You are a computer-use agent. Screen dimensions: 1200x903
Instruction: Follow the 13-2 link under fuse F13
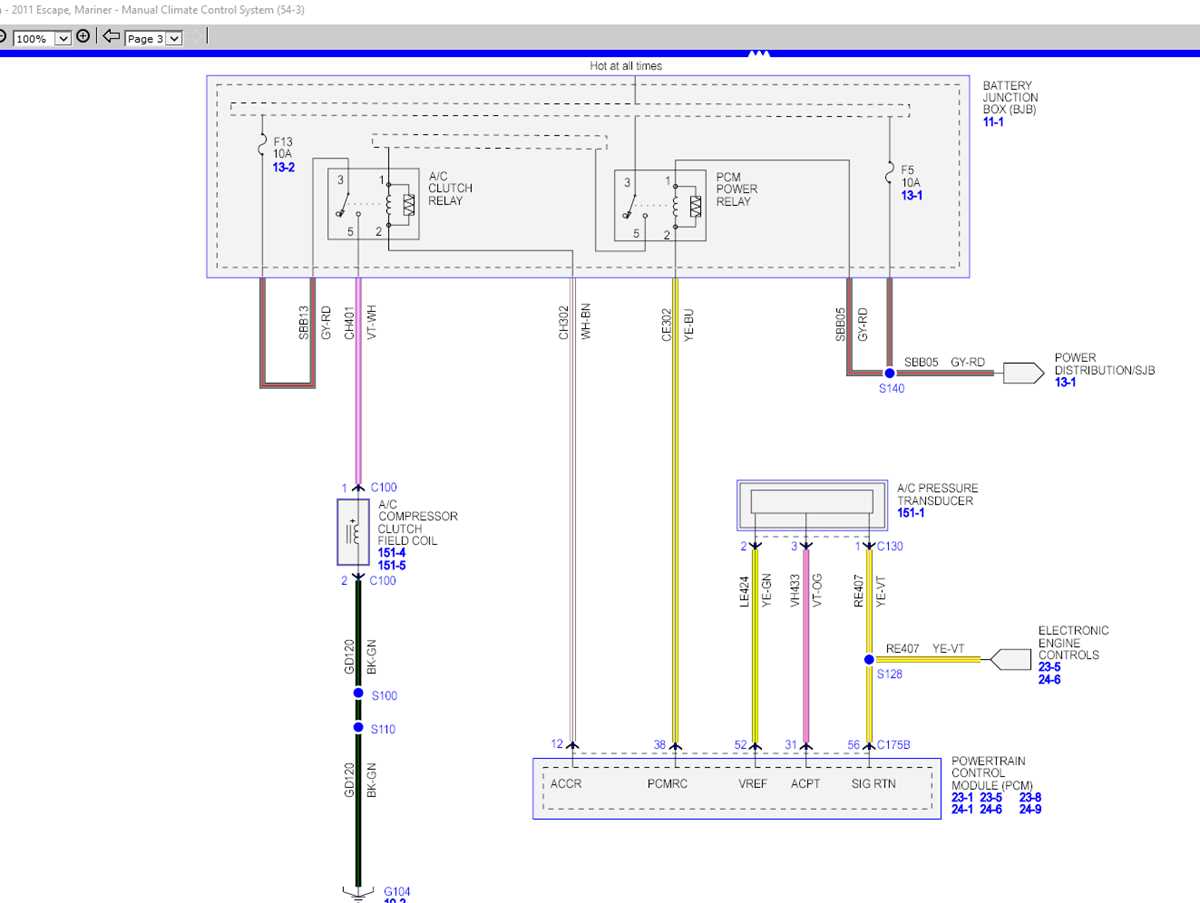click(284, 167)
